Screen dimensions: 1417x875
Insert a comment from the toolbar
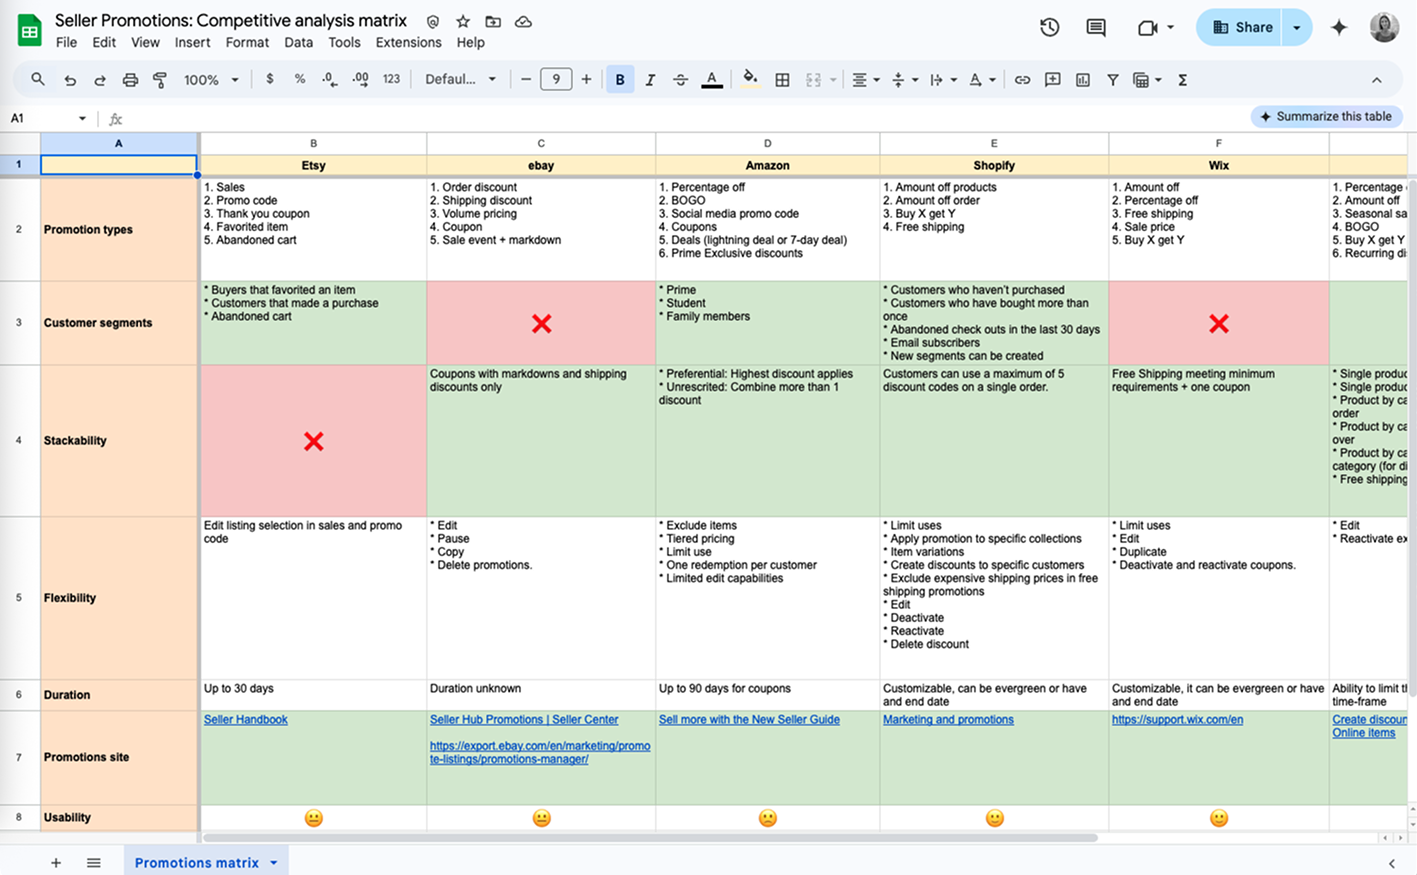(x=1052, y=80)
